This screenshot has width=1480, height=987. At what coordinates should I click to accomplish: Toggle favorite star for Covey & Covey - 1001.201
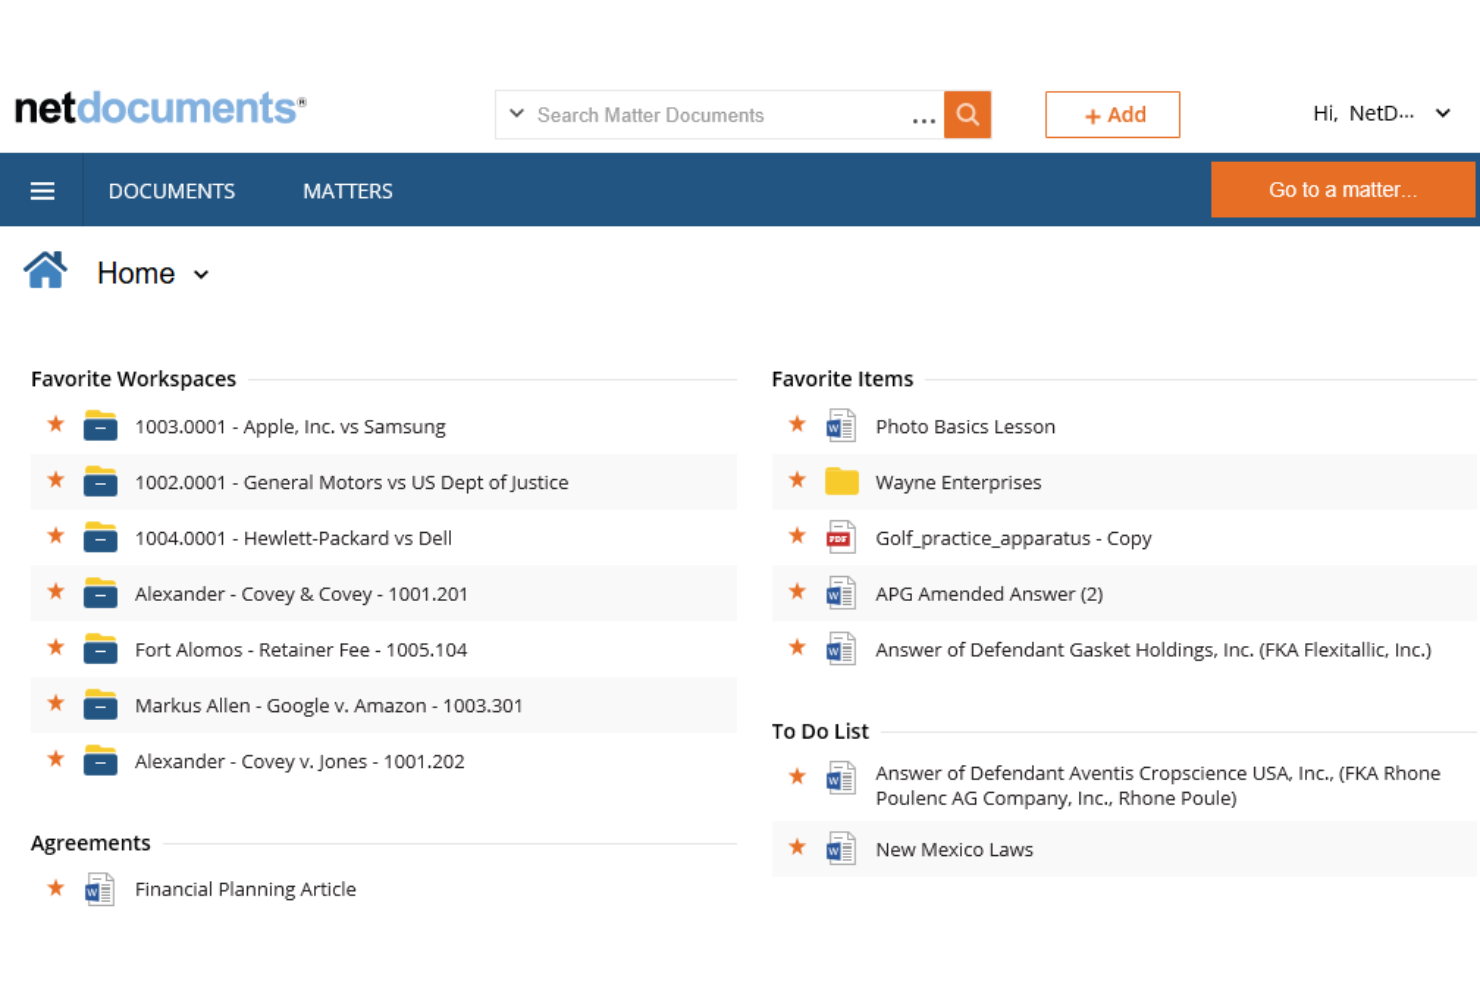56,592
